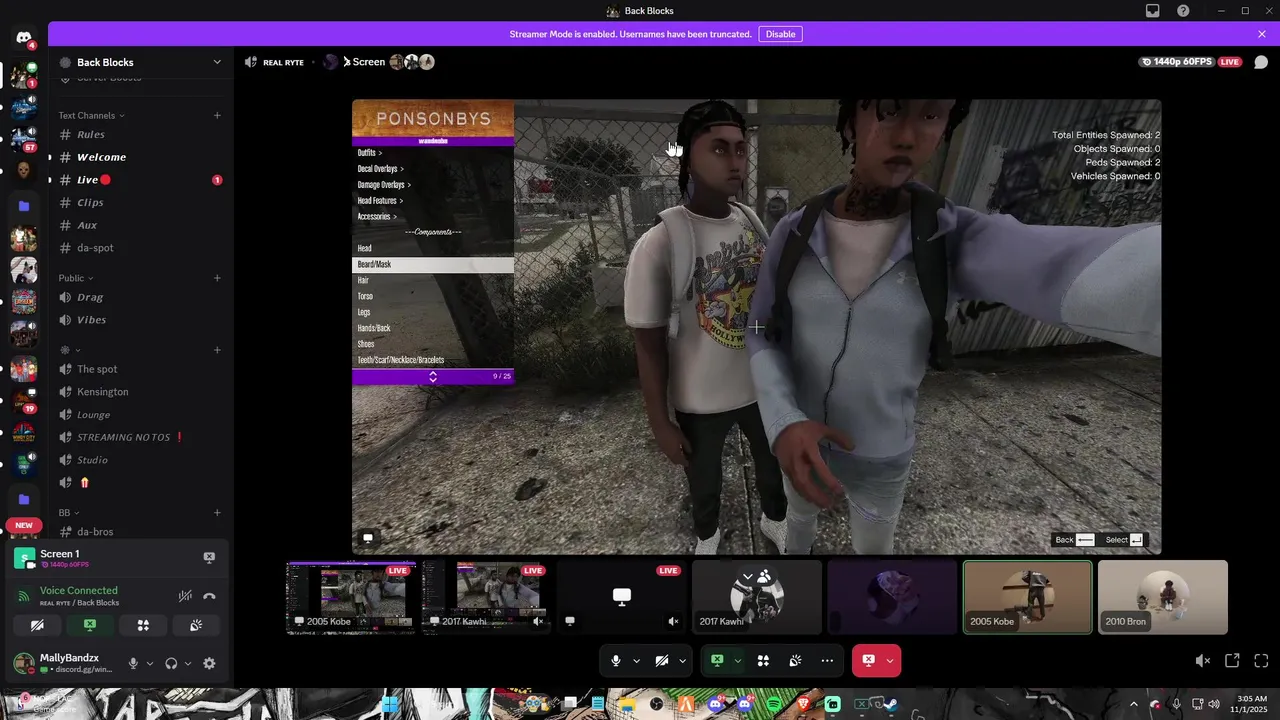Click green share screen button in voice panel

click(x=90, y=625)
